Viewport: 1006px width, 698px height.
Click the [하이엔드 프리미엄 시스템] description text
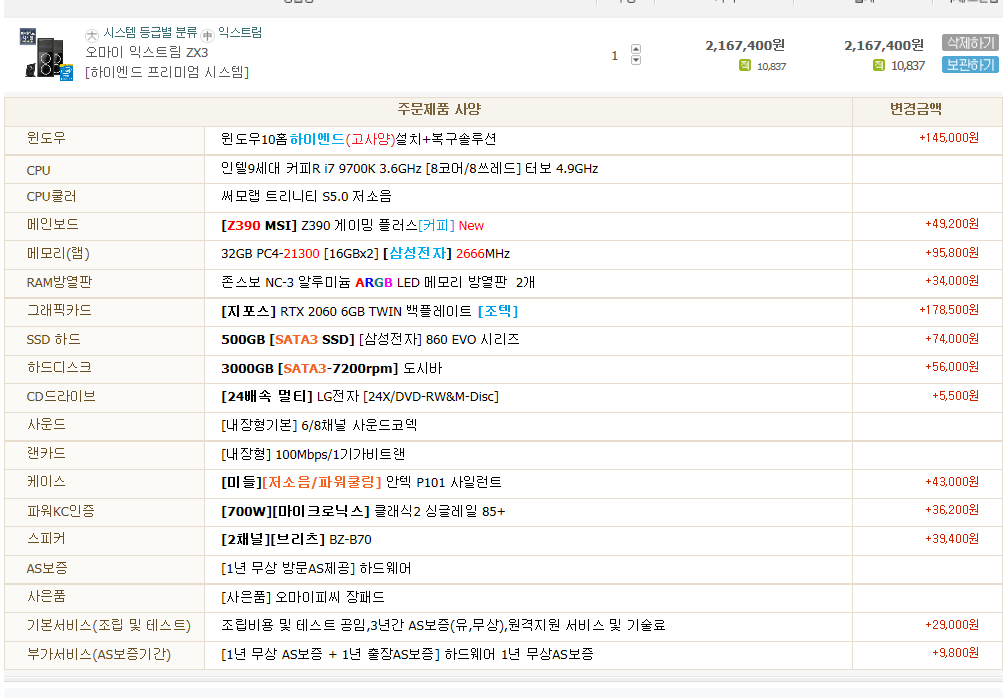tap(167, 72)
